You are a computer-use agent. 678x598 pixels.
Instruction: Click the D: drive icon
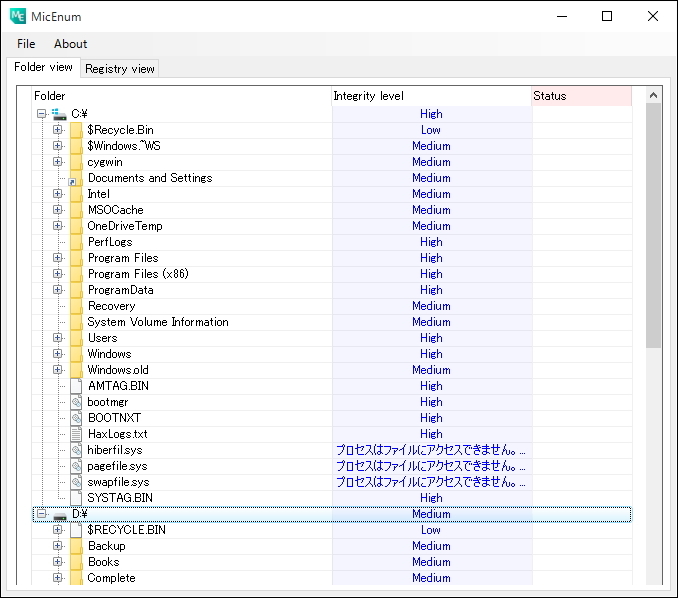pos(60,514)
